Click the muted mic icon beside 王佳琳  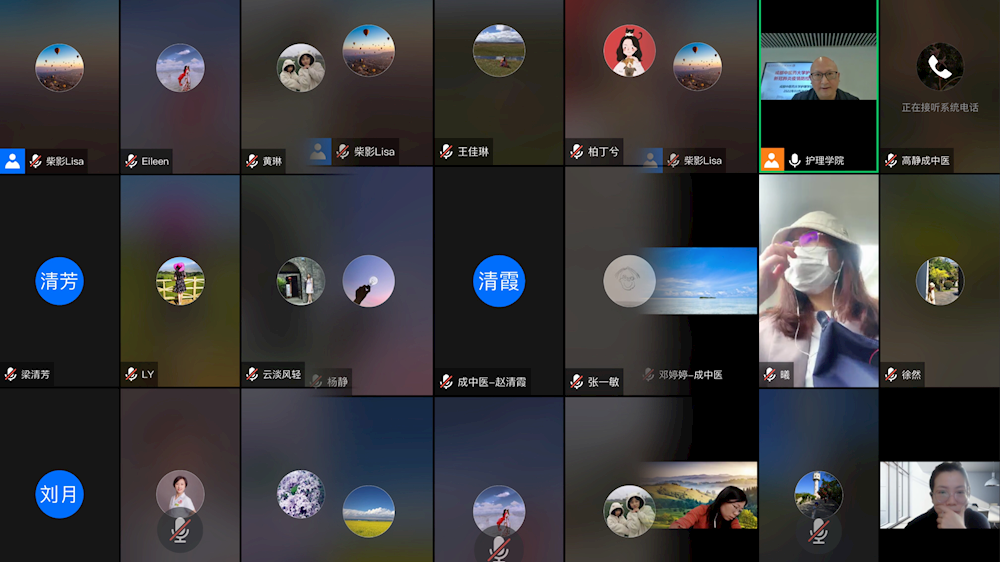click(x=446, y=152)
